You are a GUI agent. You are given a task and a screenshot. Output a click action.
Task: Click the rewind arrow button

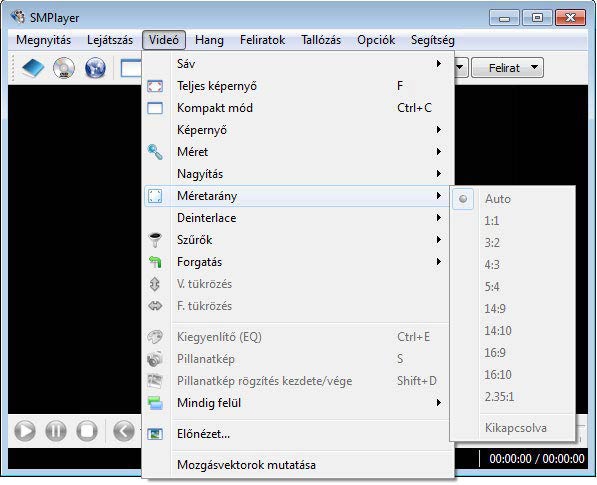pyautogui.click(x=124, y=431)
